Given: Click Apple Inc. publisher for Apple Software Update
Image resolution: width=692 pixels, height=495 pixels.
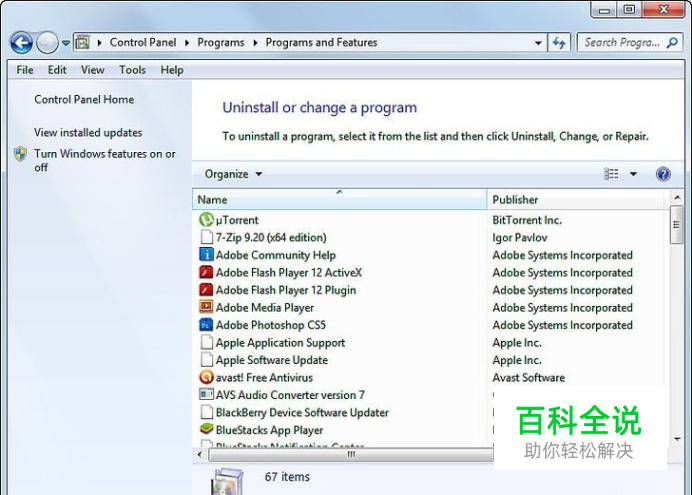Looking at the screenshot, I should [x=517, y=360].
